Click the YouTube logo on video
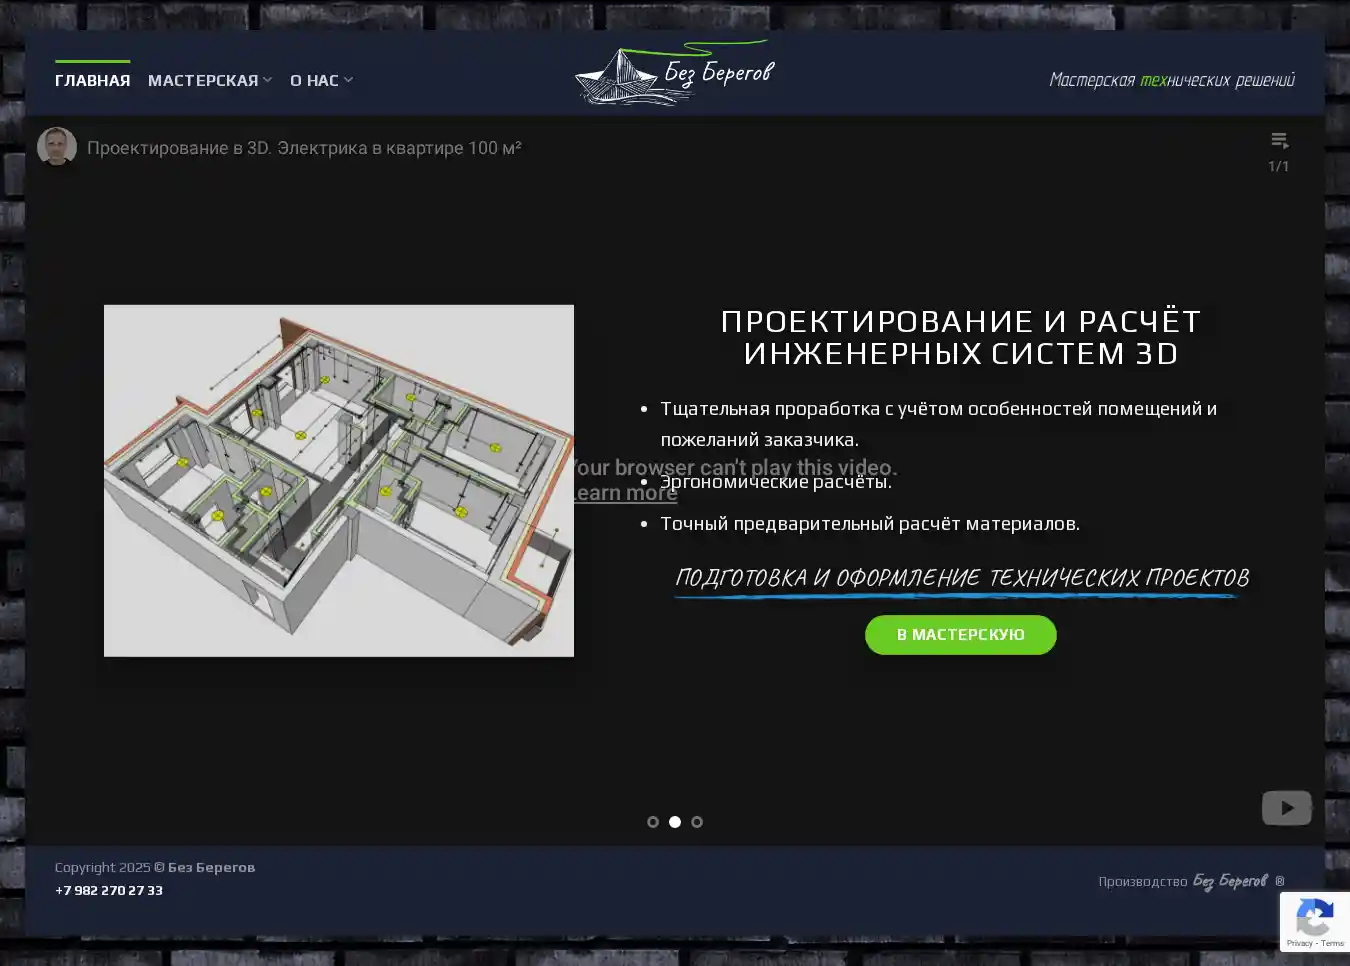1350x966 pixels. point(1286,808)
